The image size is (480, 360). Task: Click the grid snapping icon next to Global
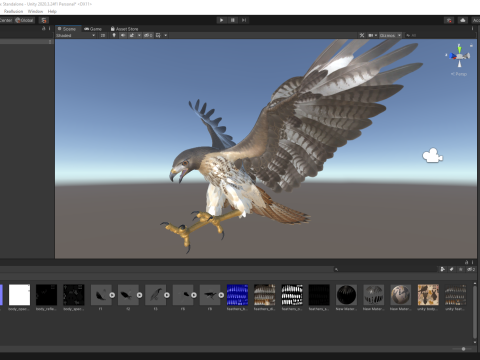(x=44, y=20)
